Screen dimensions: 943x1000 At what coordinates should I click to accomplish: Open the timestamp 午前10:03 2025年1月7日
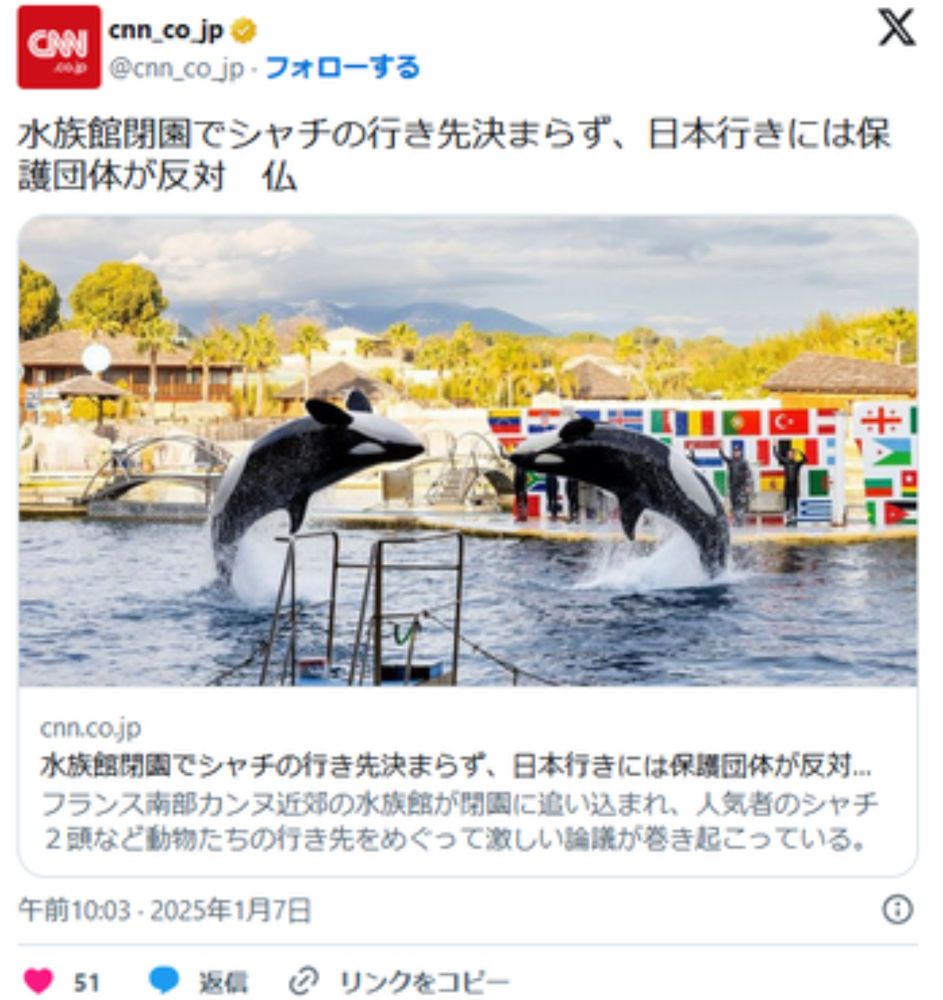point(165,909)
